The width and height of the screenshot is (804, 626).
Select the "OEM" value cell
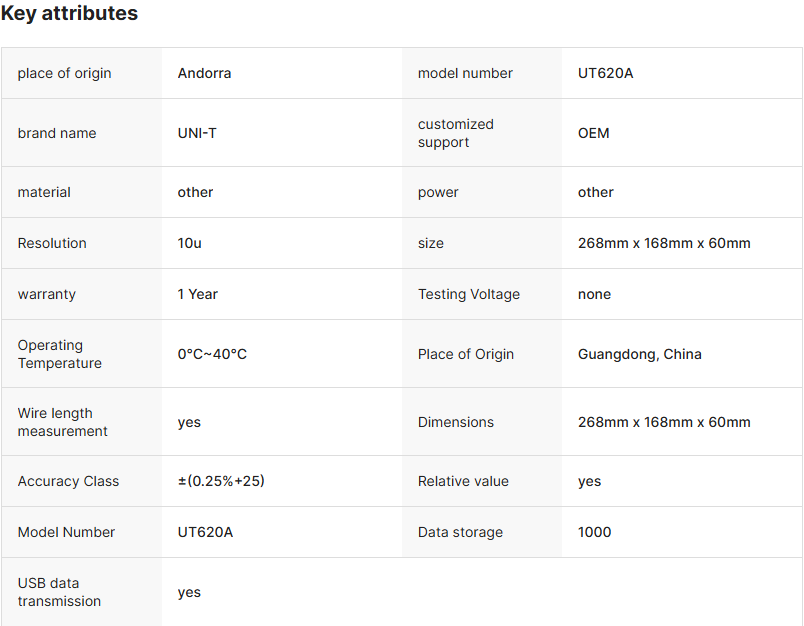(593, 133)
